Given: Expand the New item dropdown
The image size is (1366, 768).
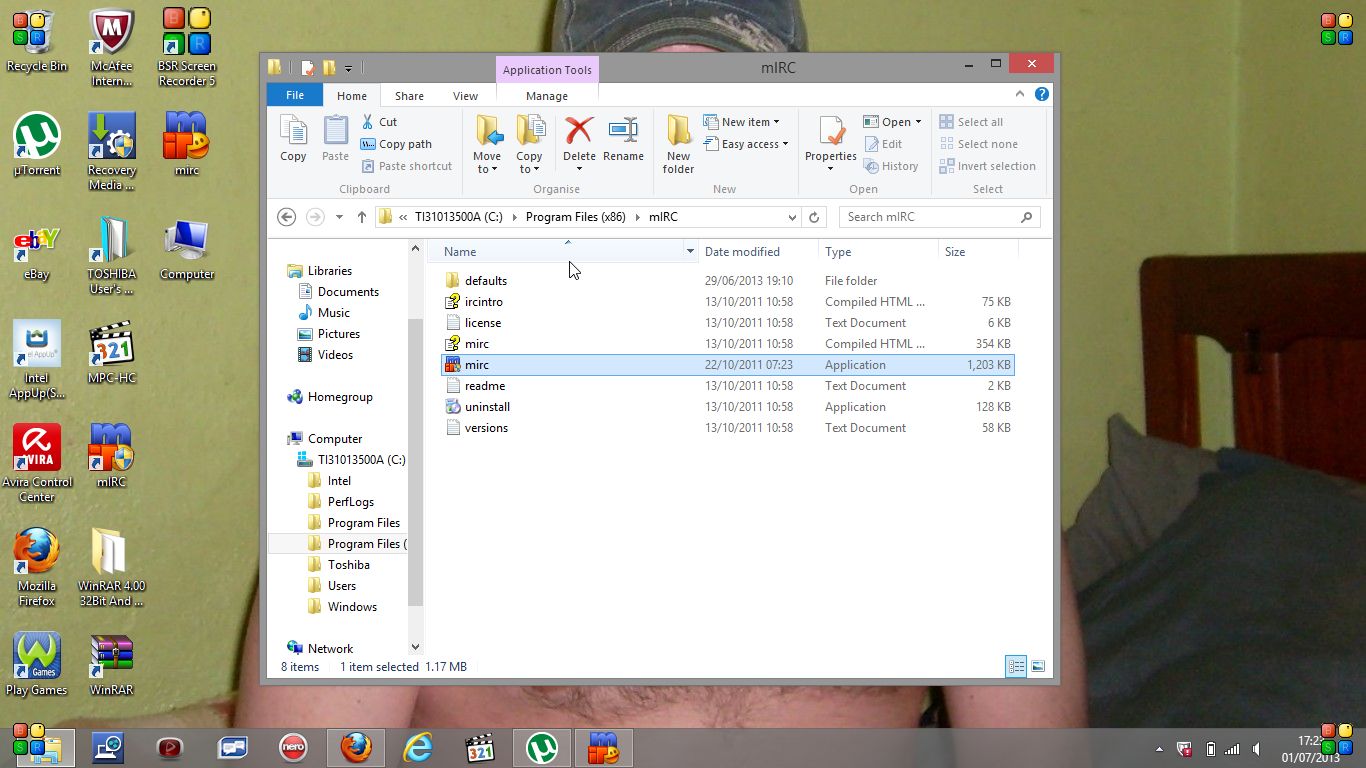Looking at the screenshot, I should [x=741, y=122].
